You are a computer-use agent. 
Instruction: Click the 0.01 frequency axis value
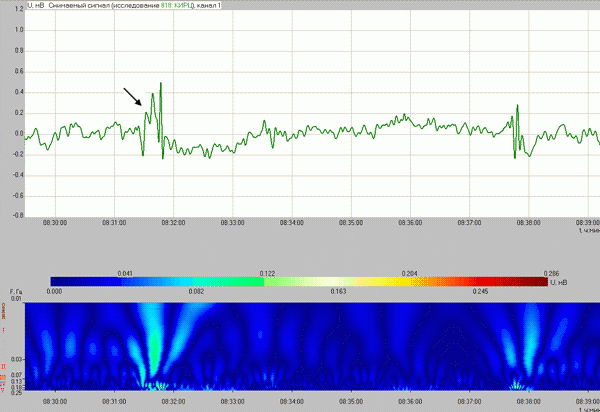coord(16,299)
